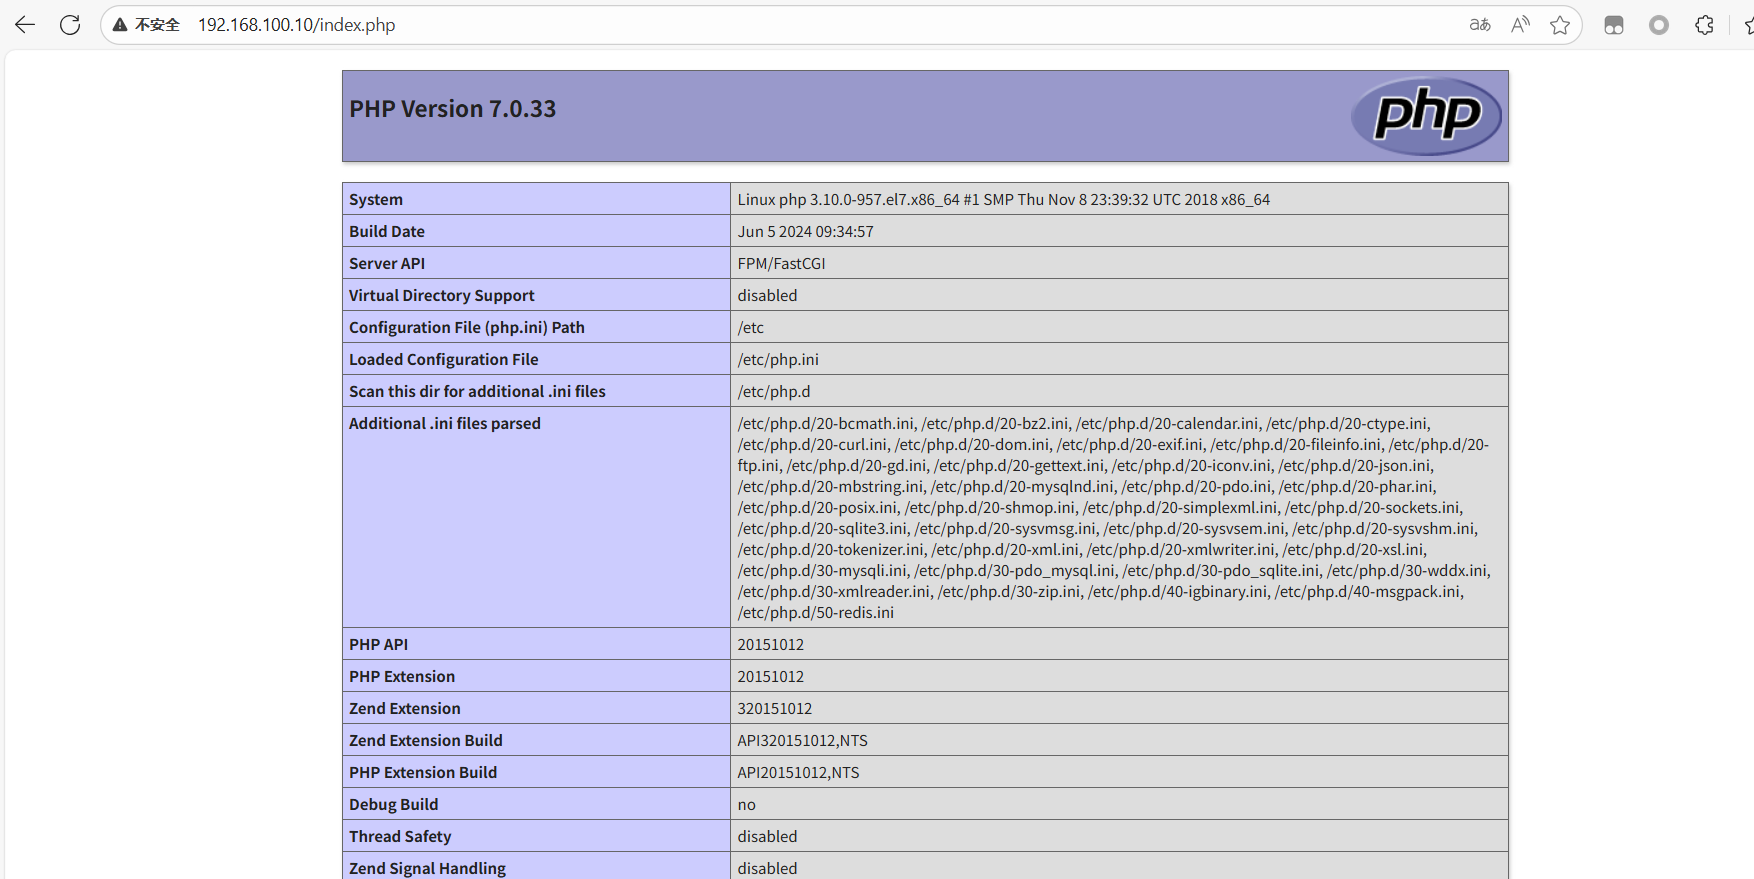Open the not-secure site info warning
Viewport: 1754px width, 879px height.
coord(146,25)
